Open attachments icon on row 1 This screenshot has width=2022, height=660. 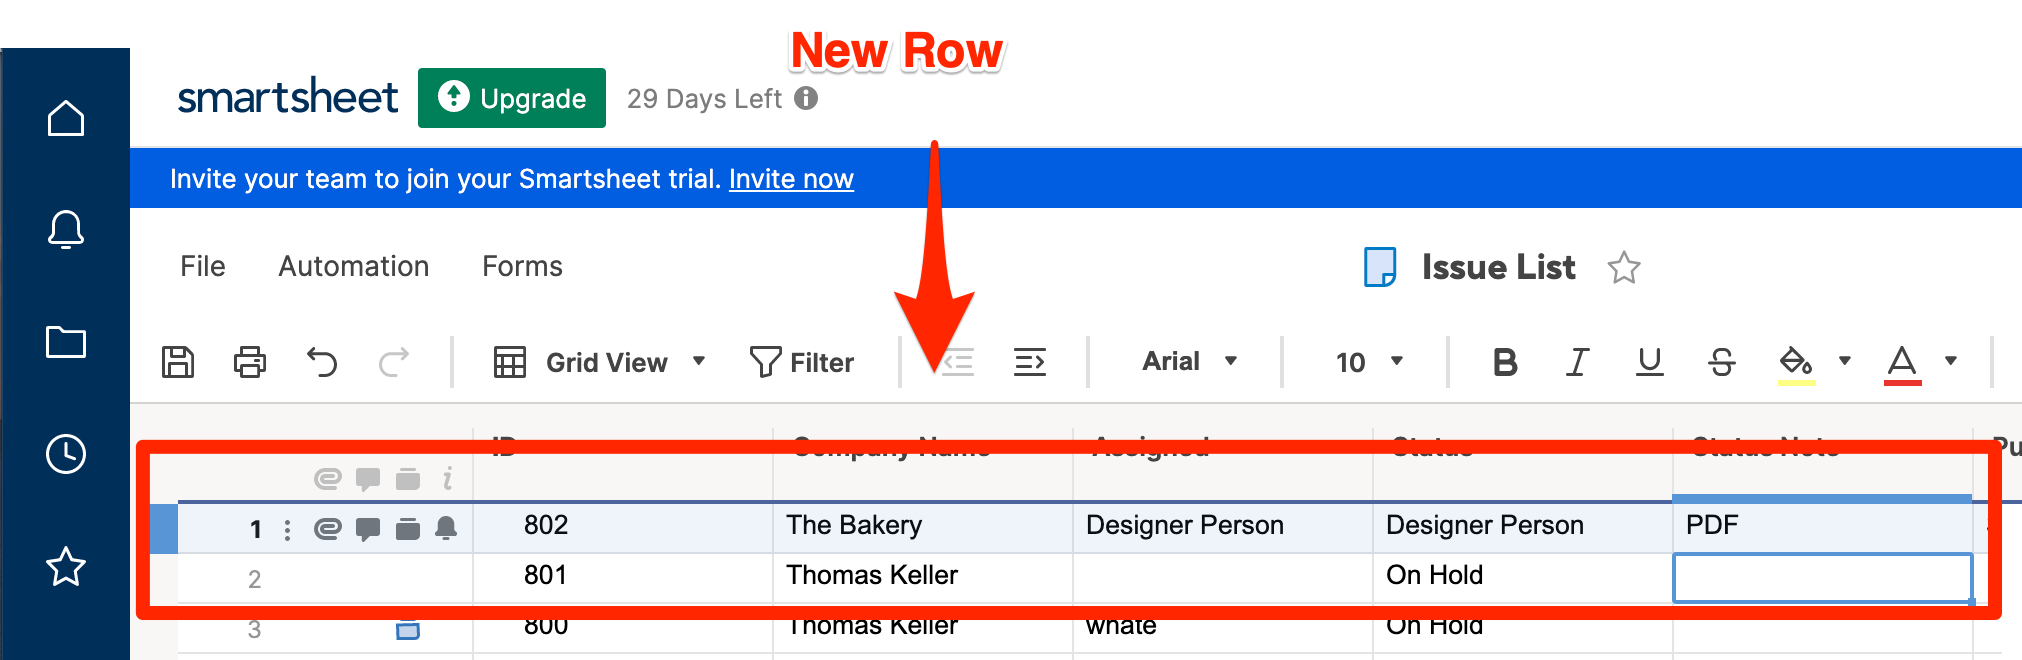click(328, 529)
